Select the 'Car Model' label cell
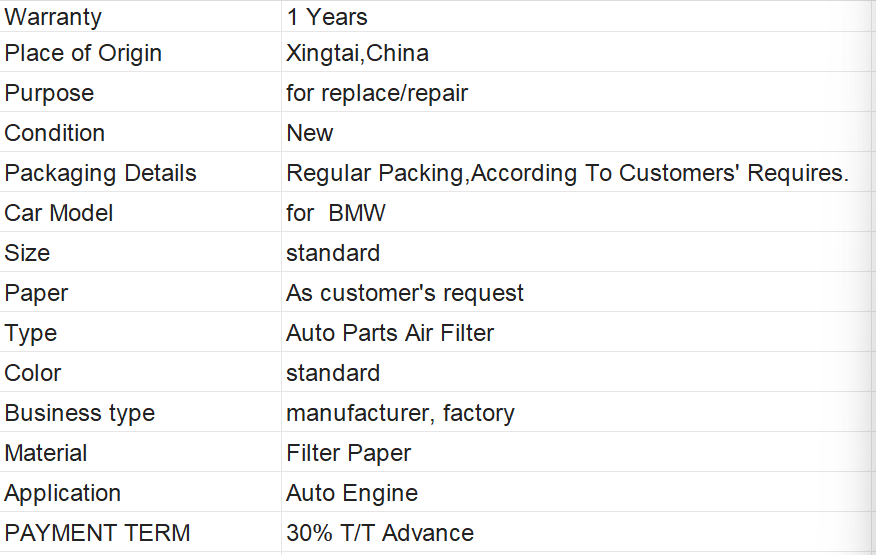 59,213
